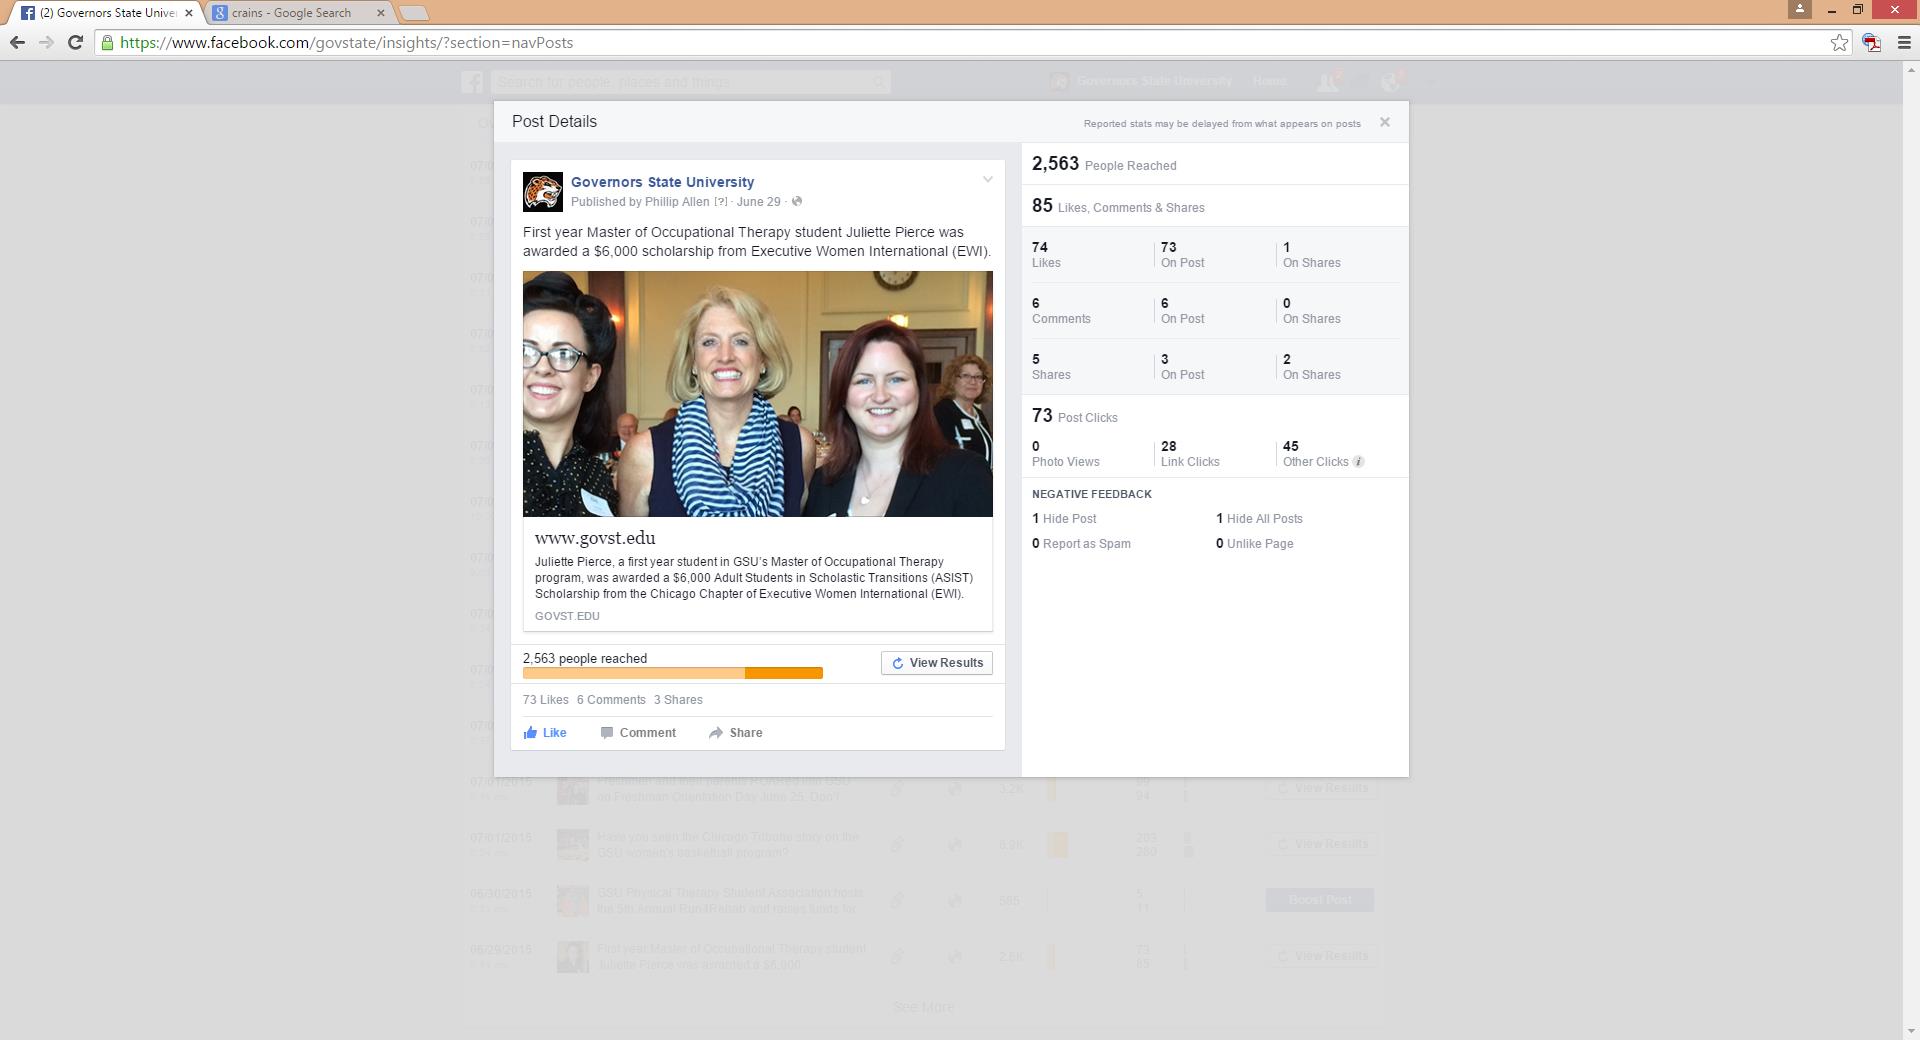Image resolution: width=1920 pixels, height=1040 pixels.
Task: Like the post with thumbs-up
Action: (x=545, y=733)
